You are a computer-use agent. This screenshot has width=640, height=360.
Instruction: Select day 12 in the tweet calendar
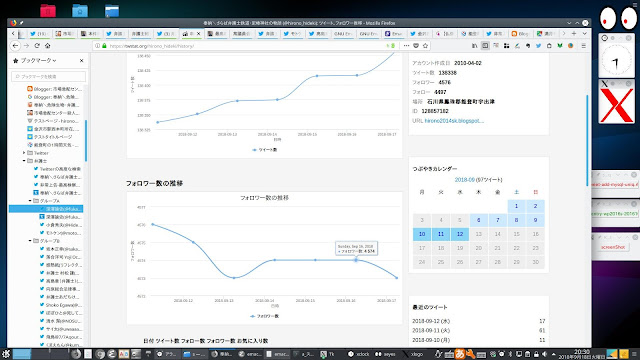coord(460,234)
